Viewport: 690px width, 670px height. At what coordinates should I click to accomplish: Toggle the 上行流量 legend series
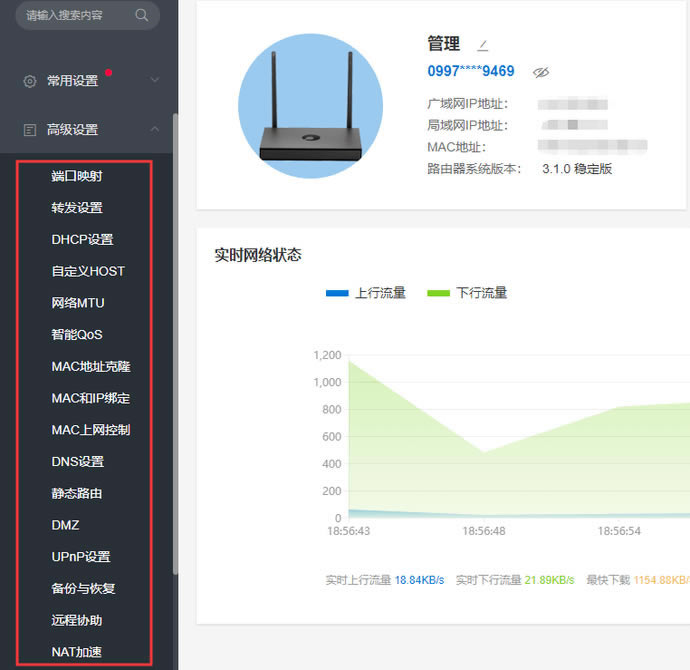point(366,293)
